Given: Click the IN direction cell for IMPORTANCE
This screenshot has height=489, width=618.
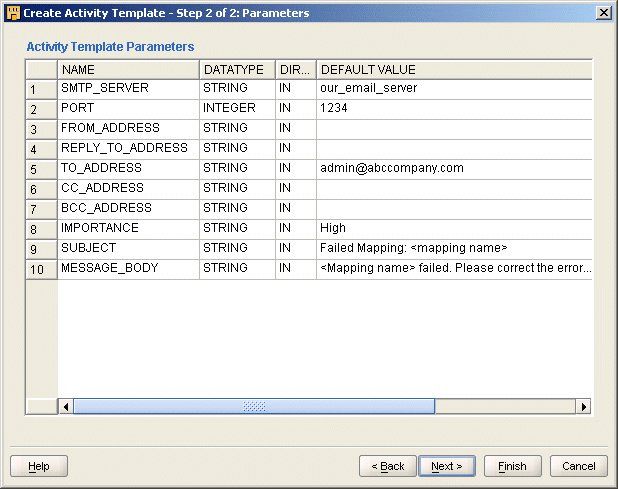Looking at the screenshot, I should (x=296, y=229).
